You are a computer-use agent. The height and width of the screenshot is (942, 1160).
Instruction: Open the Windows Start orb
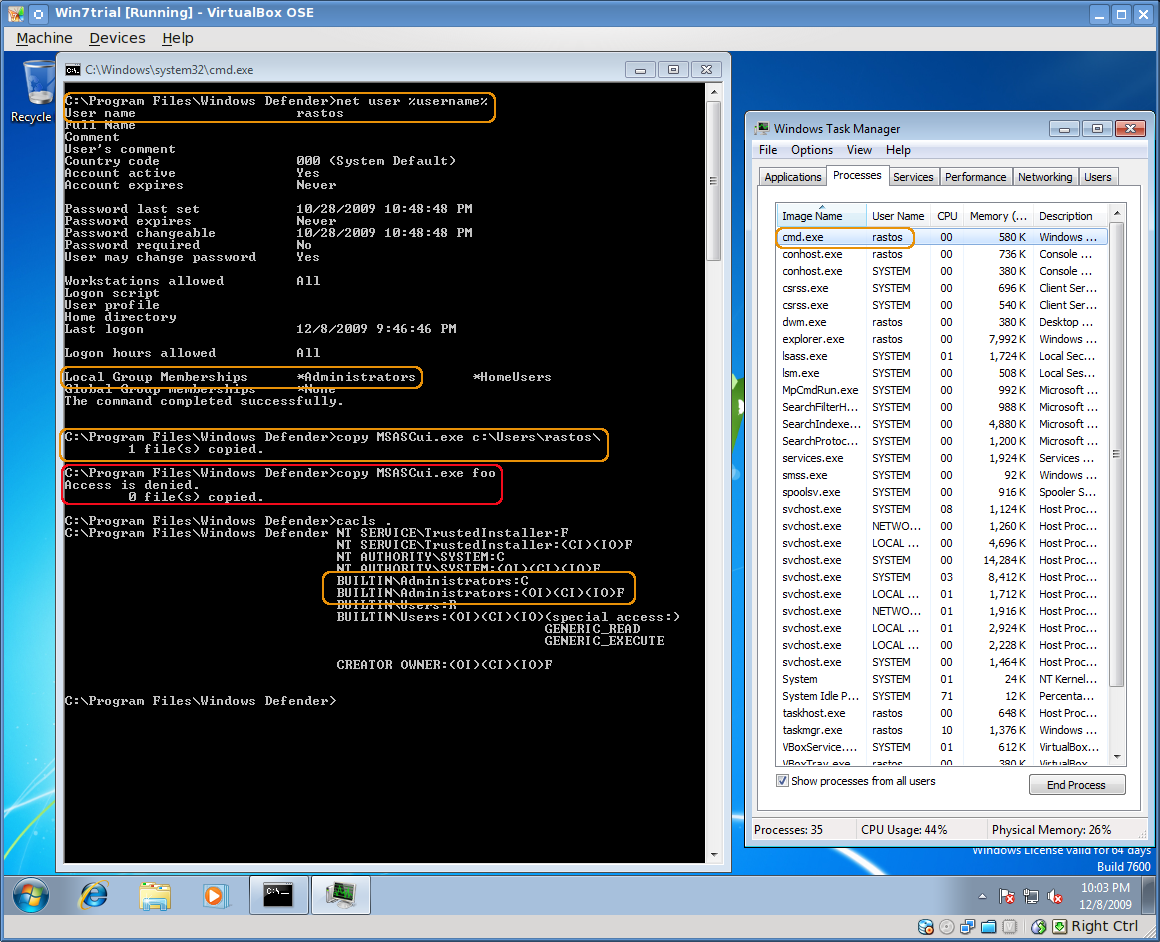[31, 895]
